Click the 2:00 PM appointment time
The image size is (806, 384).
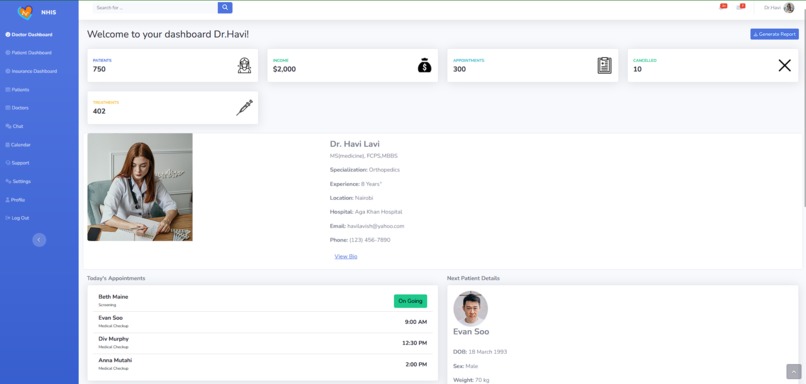tap(416, 364)
